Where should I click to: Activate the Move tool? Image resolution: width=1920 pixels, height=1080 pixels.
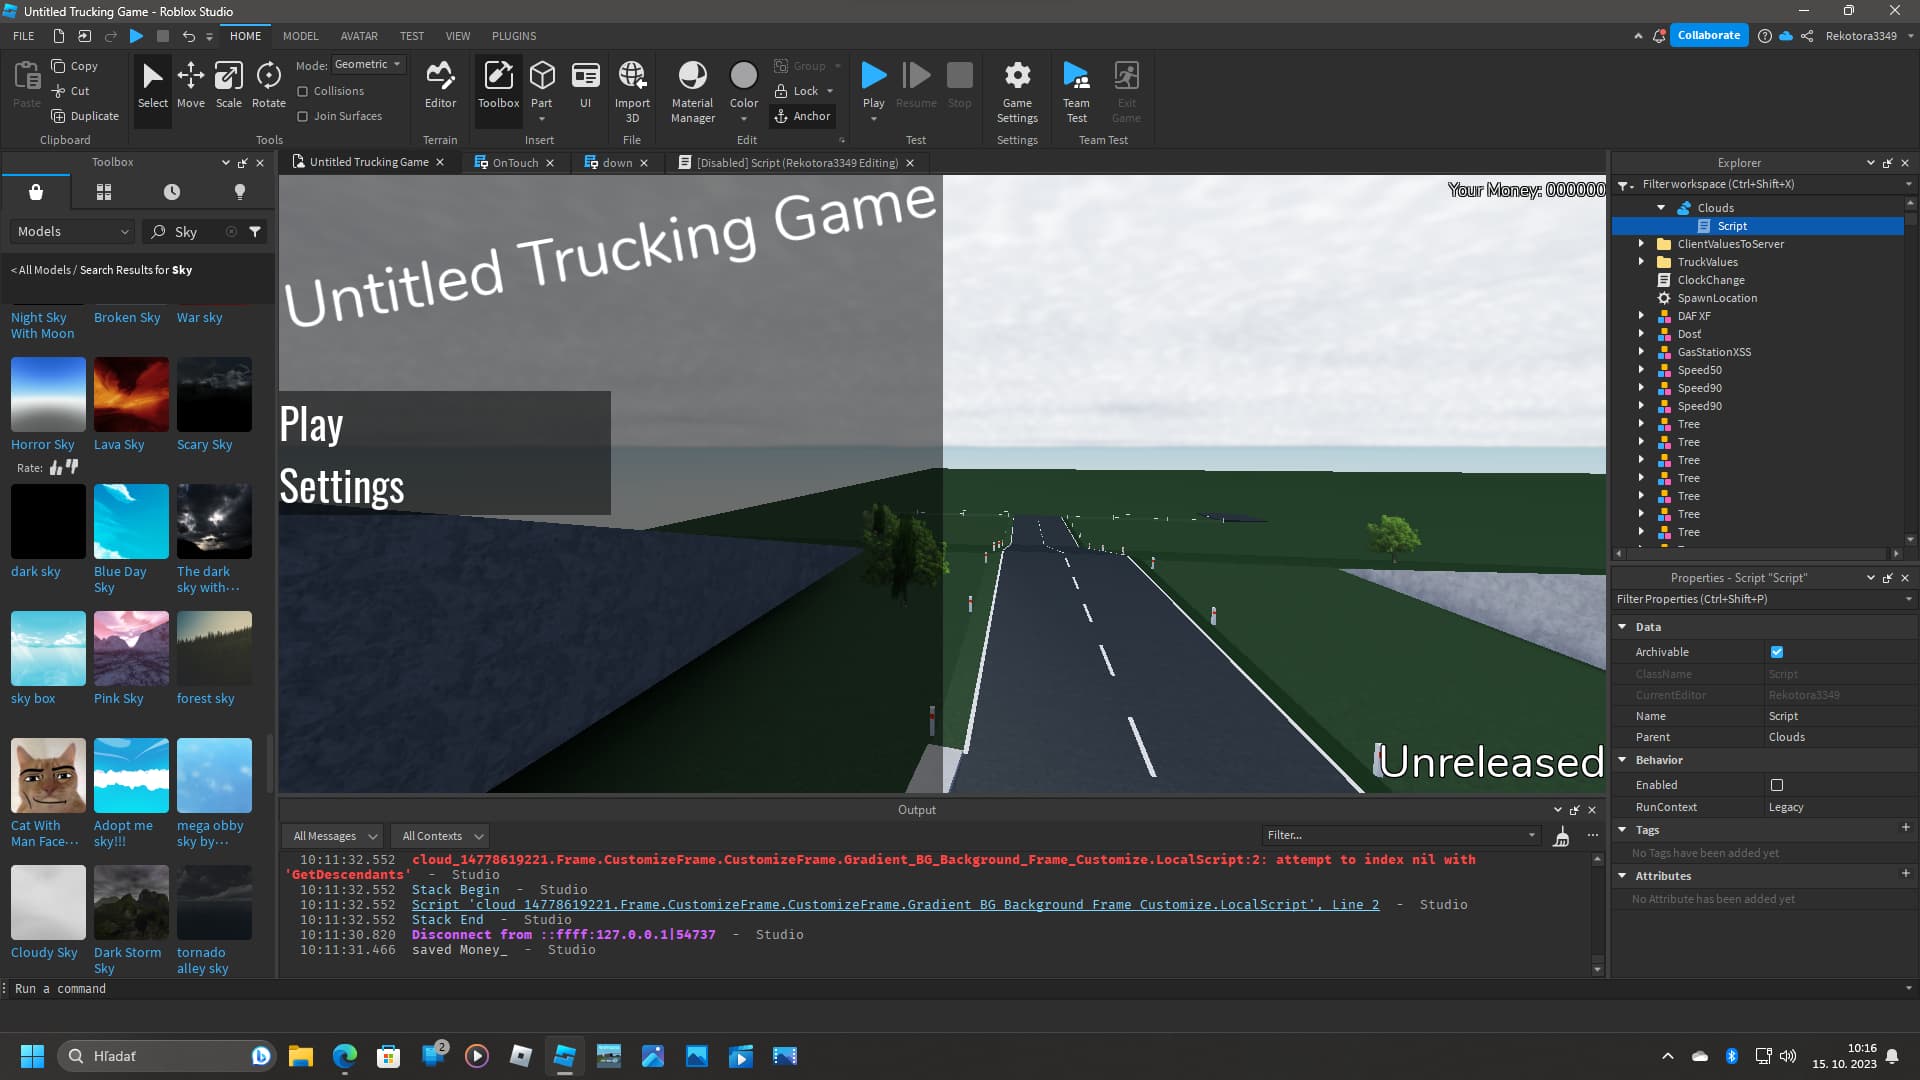pos(190,85)
